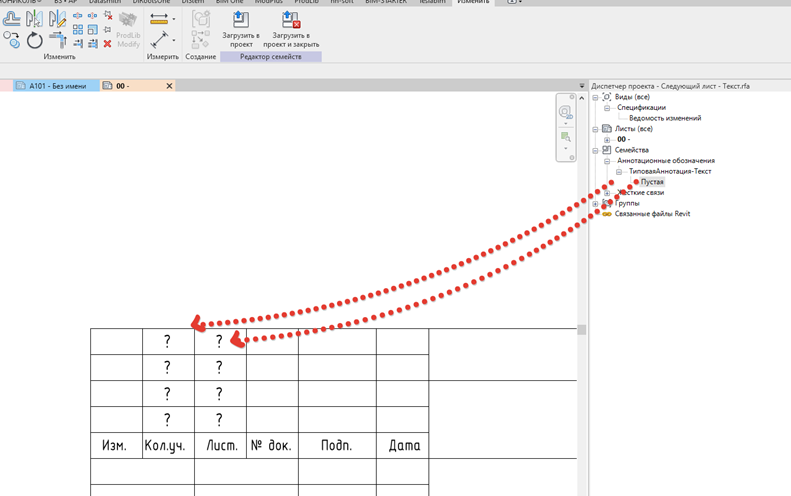Click the red Delete icon
Image resolution: width=791 pixels, height=496 pixels.
click(x=107, y=44)
